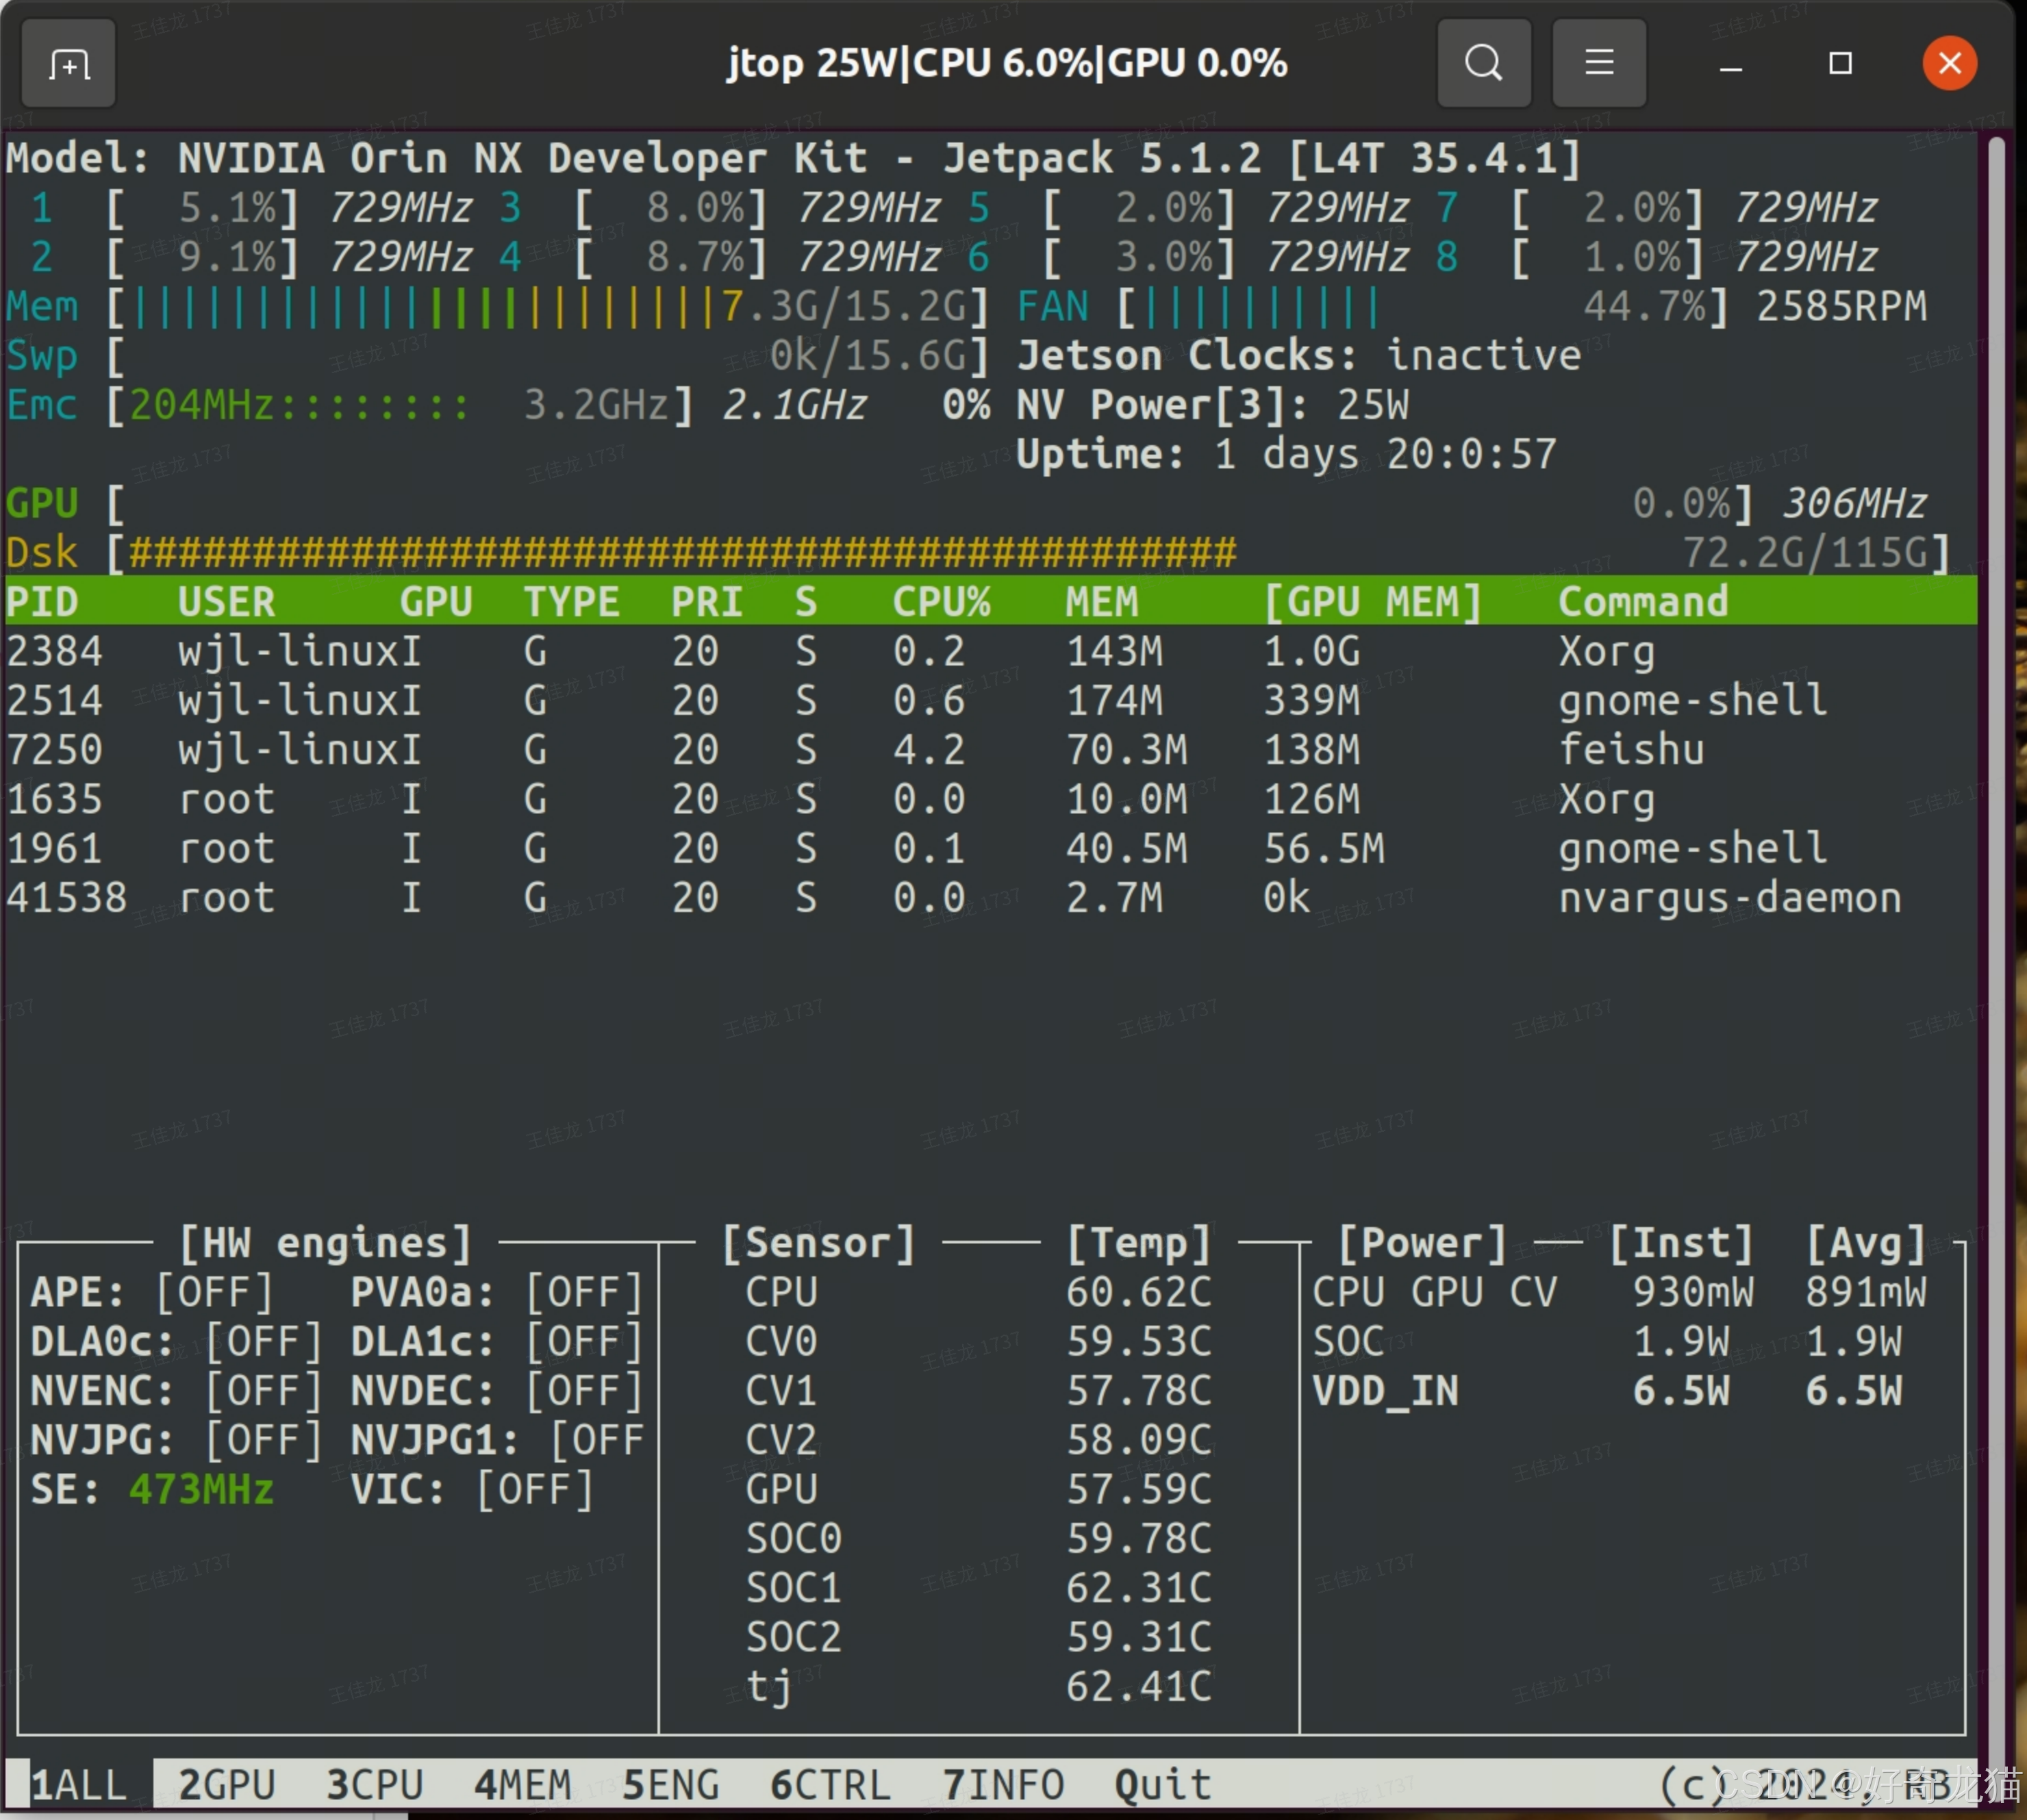Viewport: 2027px width, 1820px height.
Task: Click the SE: 473MHz engine entry
Action: pos(152,1489)
